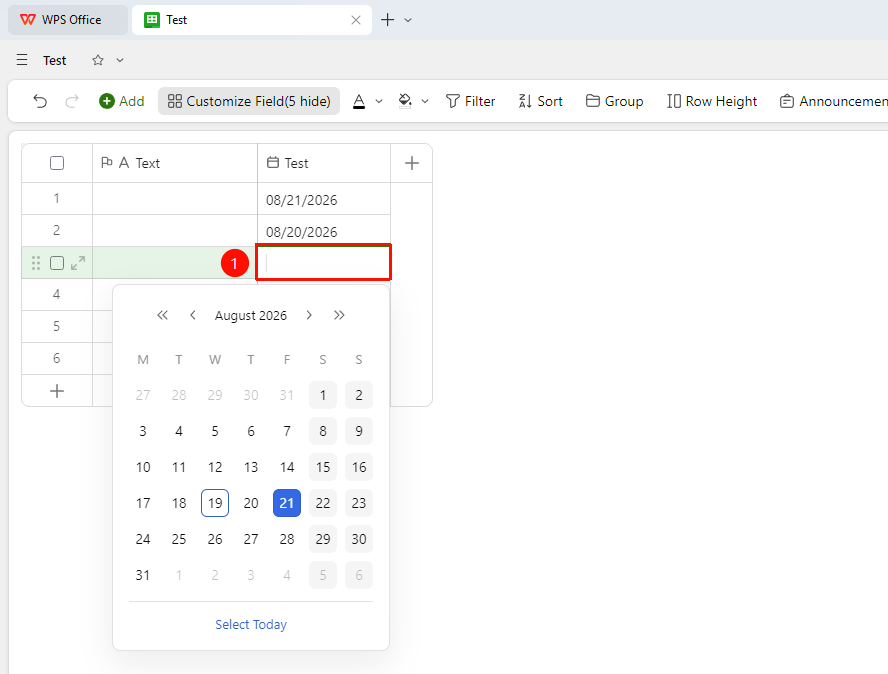Switch to the WPS Office tab
This screenshot has height=674, width=888.
click(x=67, y=20)
